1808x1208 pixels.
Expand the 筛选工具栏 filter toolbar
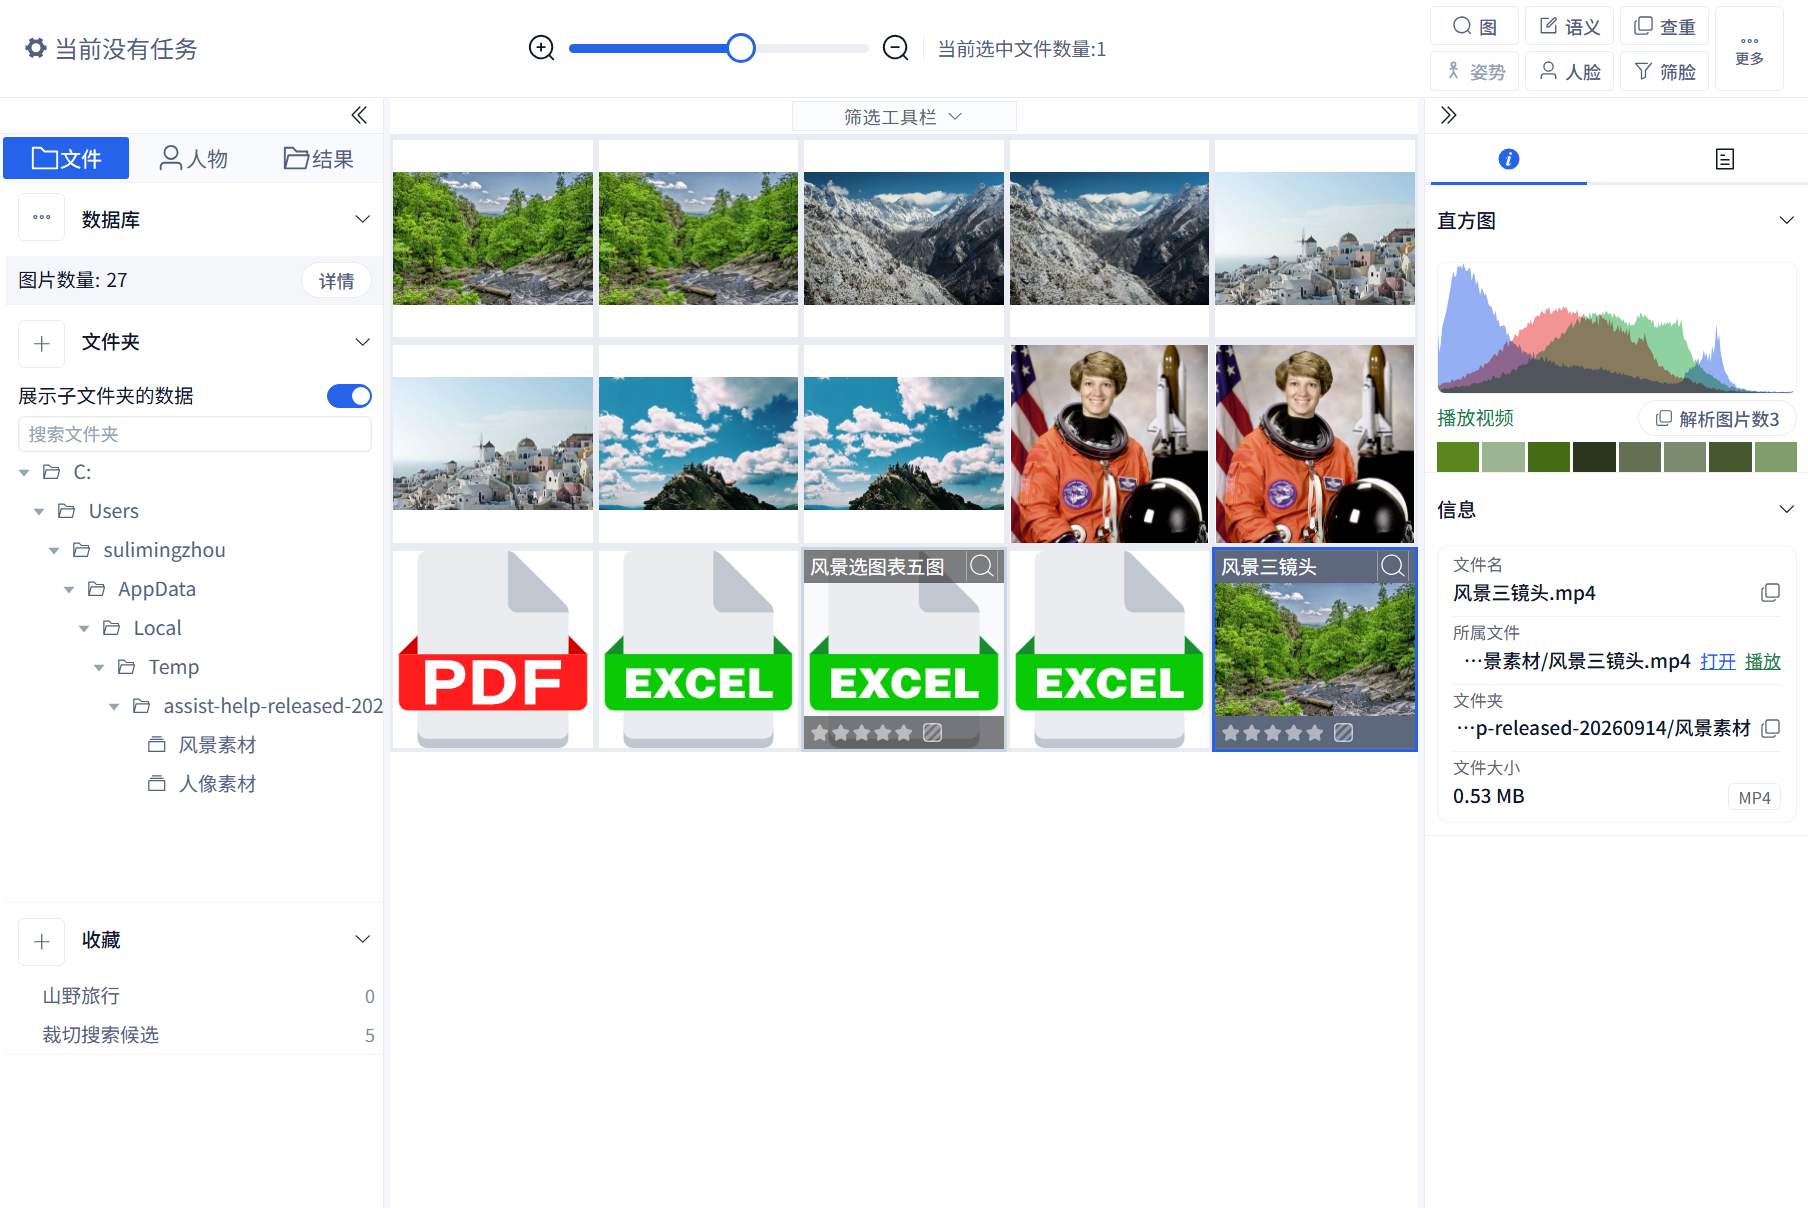coord(904,117)
